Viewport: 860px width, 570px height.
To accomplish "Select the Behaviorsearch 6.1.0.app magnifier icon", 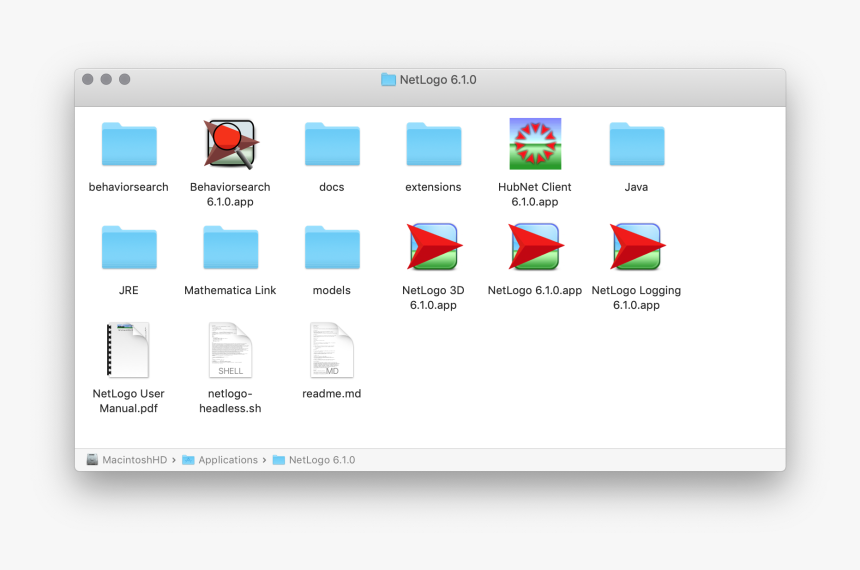I will (x=230, y=144).
